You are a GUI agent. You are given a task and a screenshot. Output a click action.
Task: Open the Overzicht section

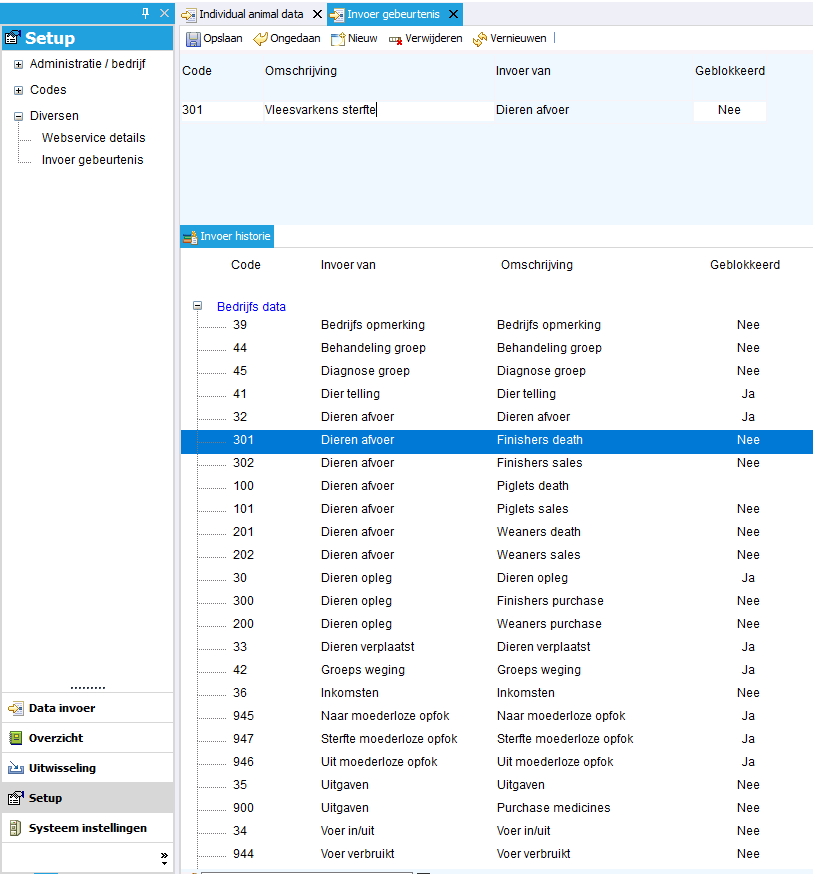(87, 738)
